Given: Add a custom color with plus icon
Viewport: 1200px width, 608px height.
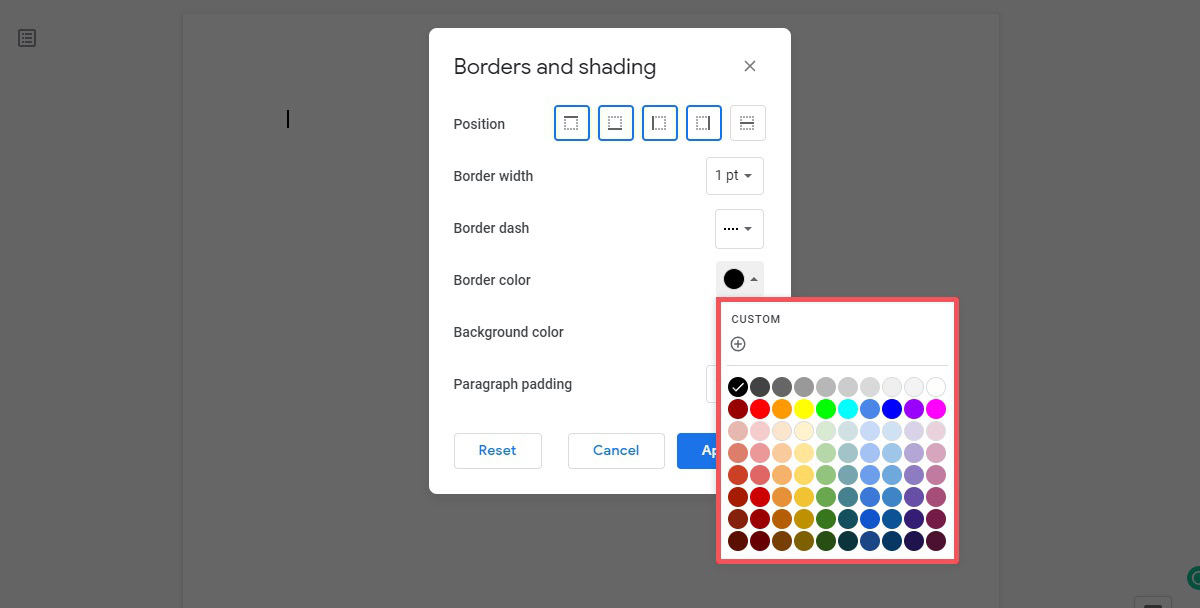Looking at the screenshot, I should 738,344.
